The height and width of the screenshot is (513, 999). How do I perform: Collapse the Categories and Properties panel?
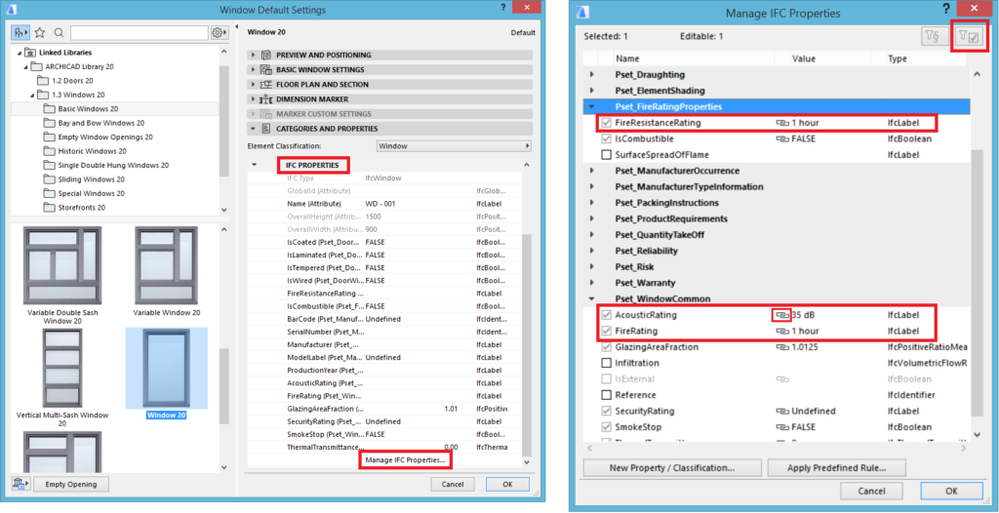[x=254, y=128]
